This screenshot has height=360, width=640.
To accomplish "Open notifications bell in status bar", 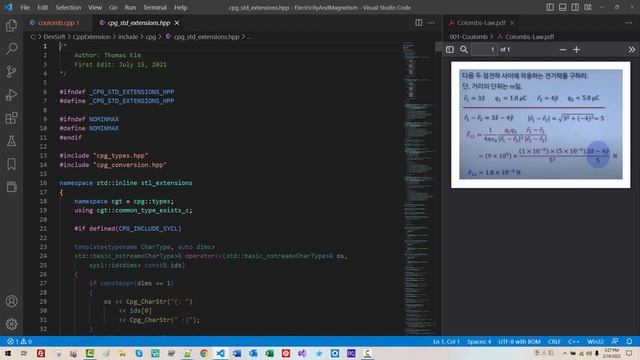I will 629,341.
